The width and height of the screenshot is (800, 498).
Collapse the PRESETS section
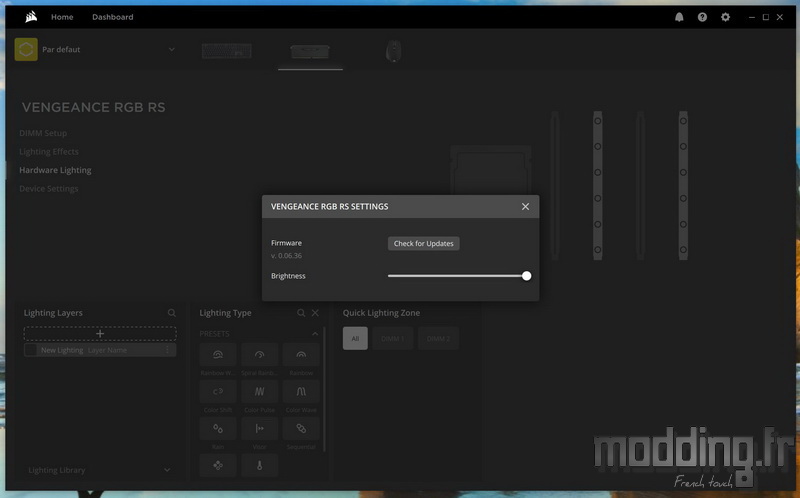tap(315, 334)
